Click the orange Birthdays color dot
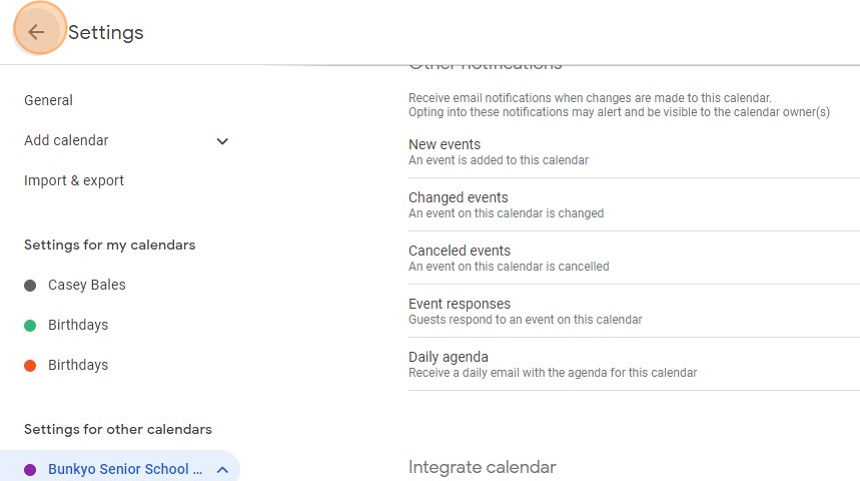Screen dimensions: 860x481 (30, 365)
